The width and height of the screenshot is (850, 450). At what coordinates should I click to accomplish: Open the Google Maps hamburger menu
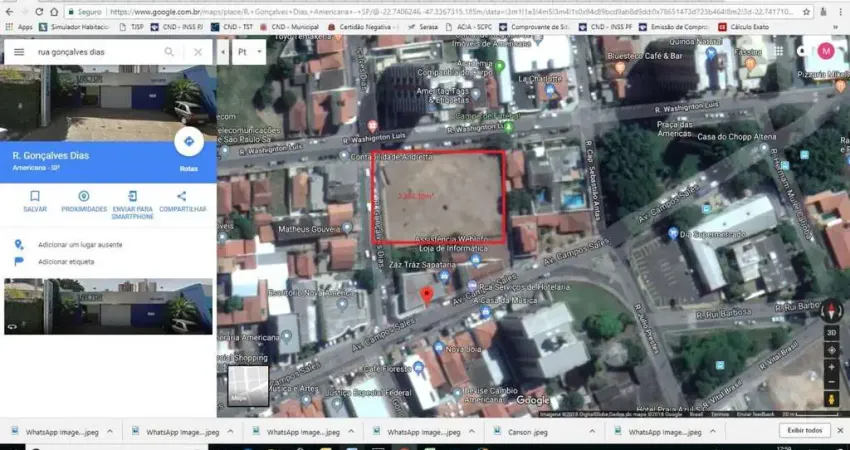(x=19, y=52)
